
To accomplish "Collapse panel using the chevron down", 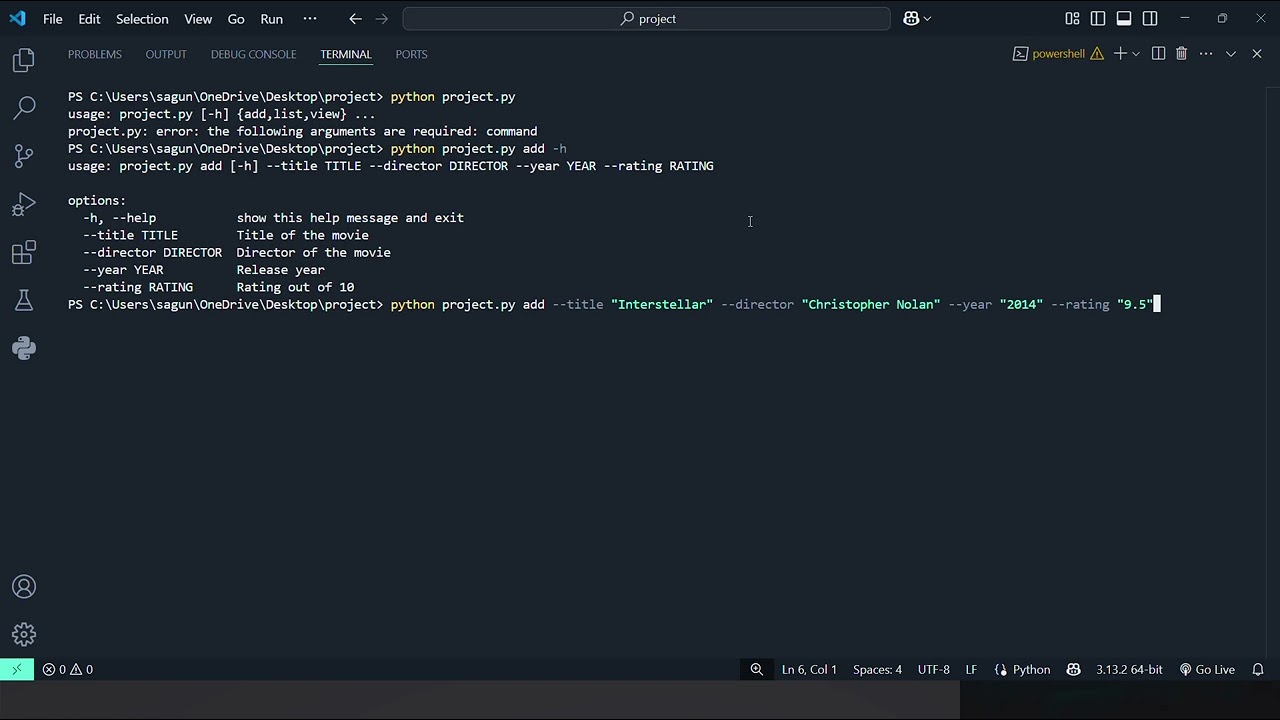I will point(1231,54).
